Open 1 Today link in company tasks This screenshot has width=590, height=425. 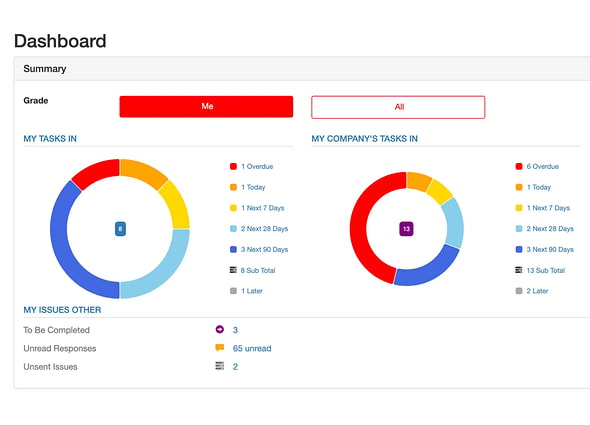coord(539,187)
